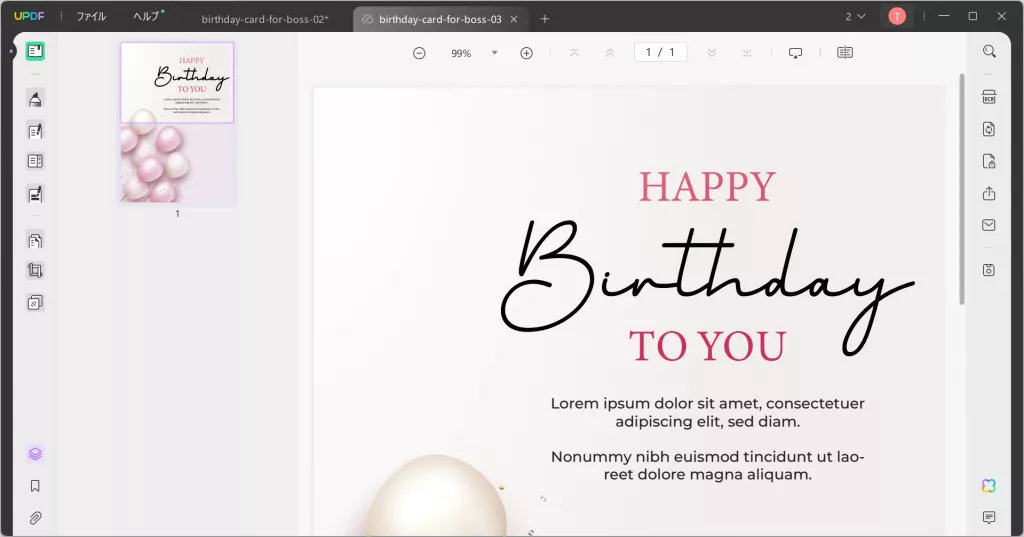The width and height of the screenshot is (1024, 537).
Task: Start slideshow presentation mode
Action: pos(795,53)
